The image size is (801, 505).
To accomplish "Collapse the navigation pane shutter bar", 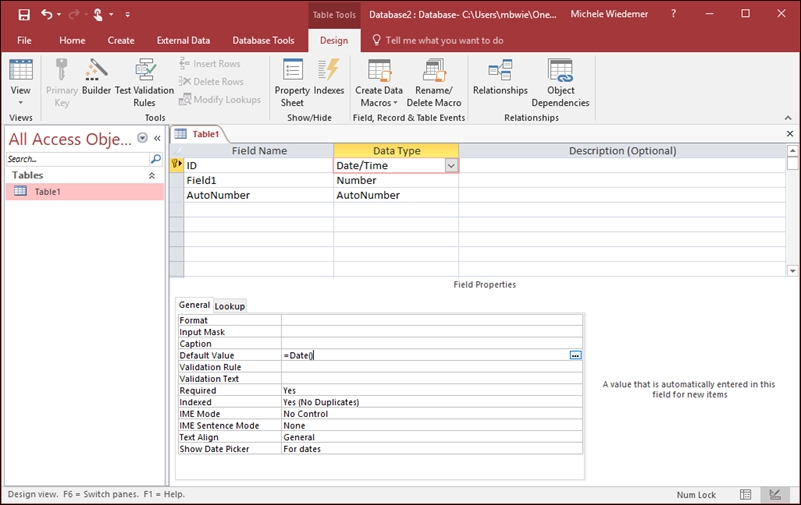I will (157, 138).
